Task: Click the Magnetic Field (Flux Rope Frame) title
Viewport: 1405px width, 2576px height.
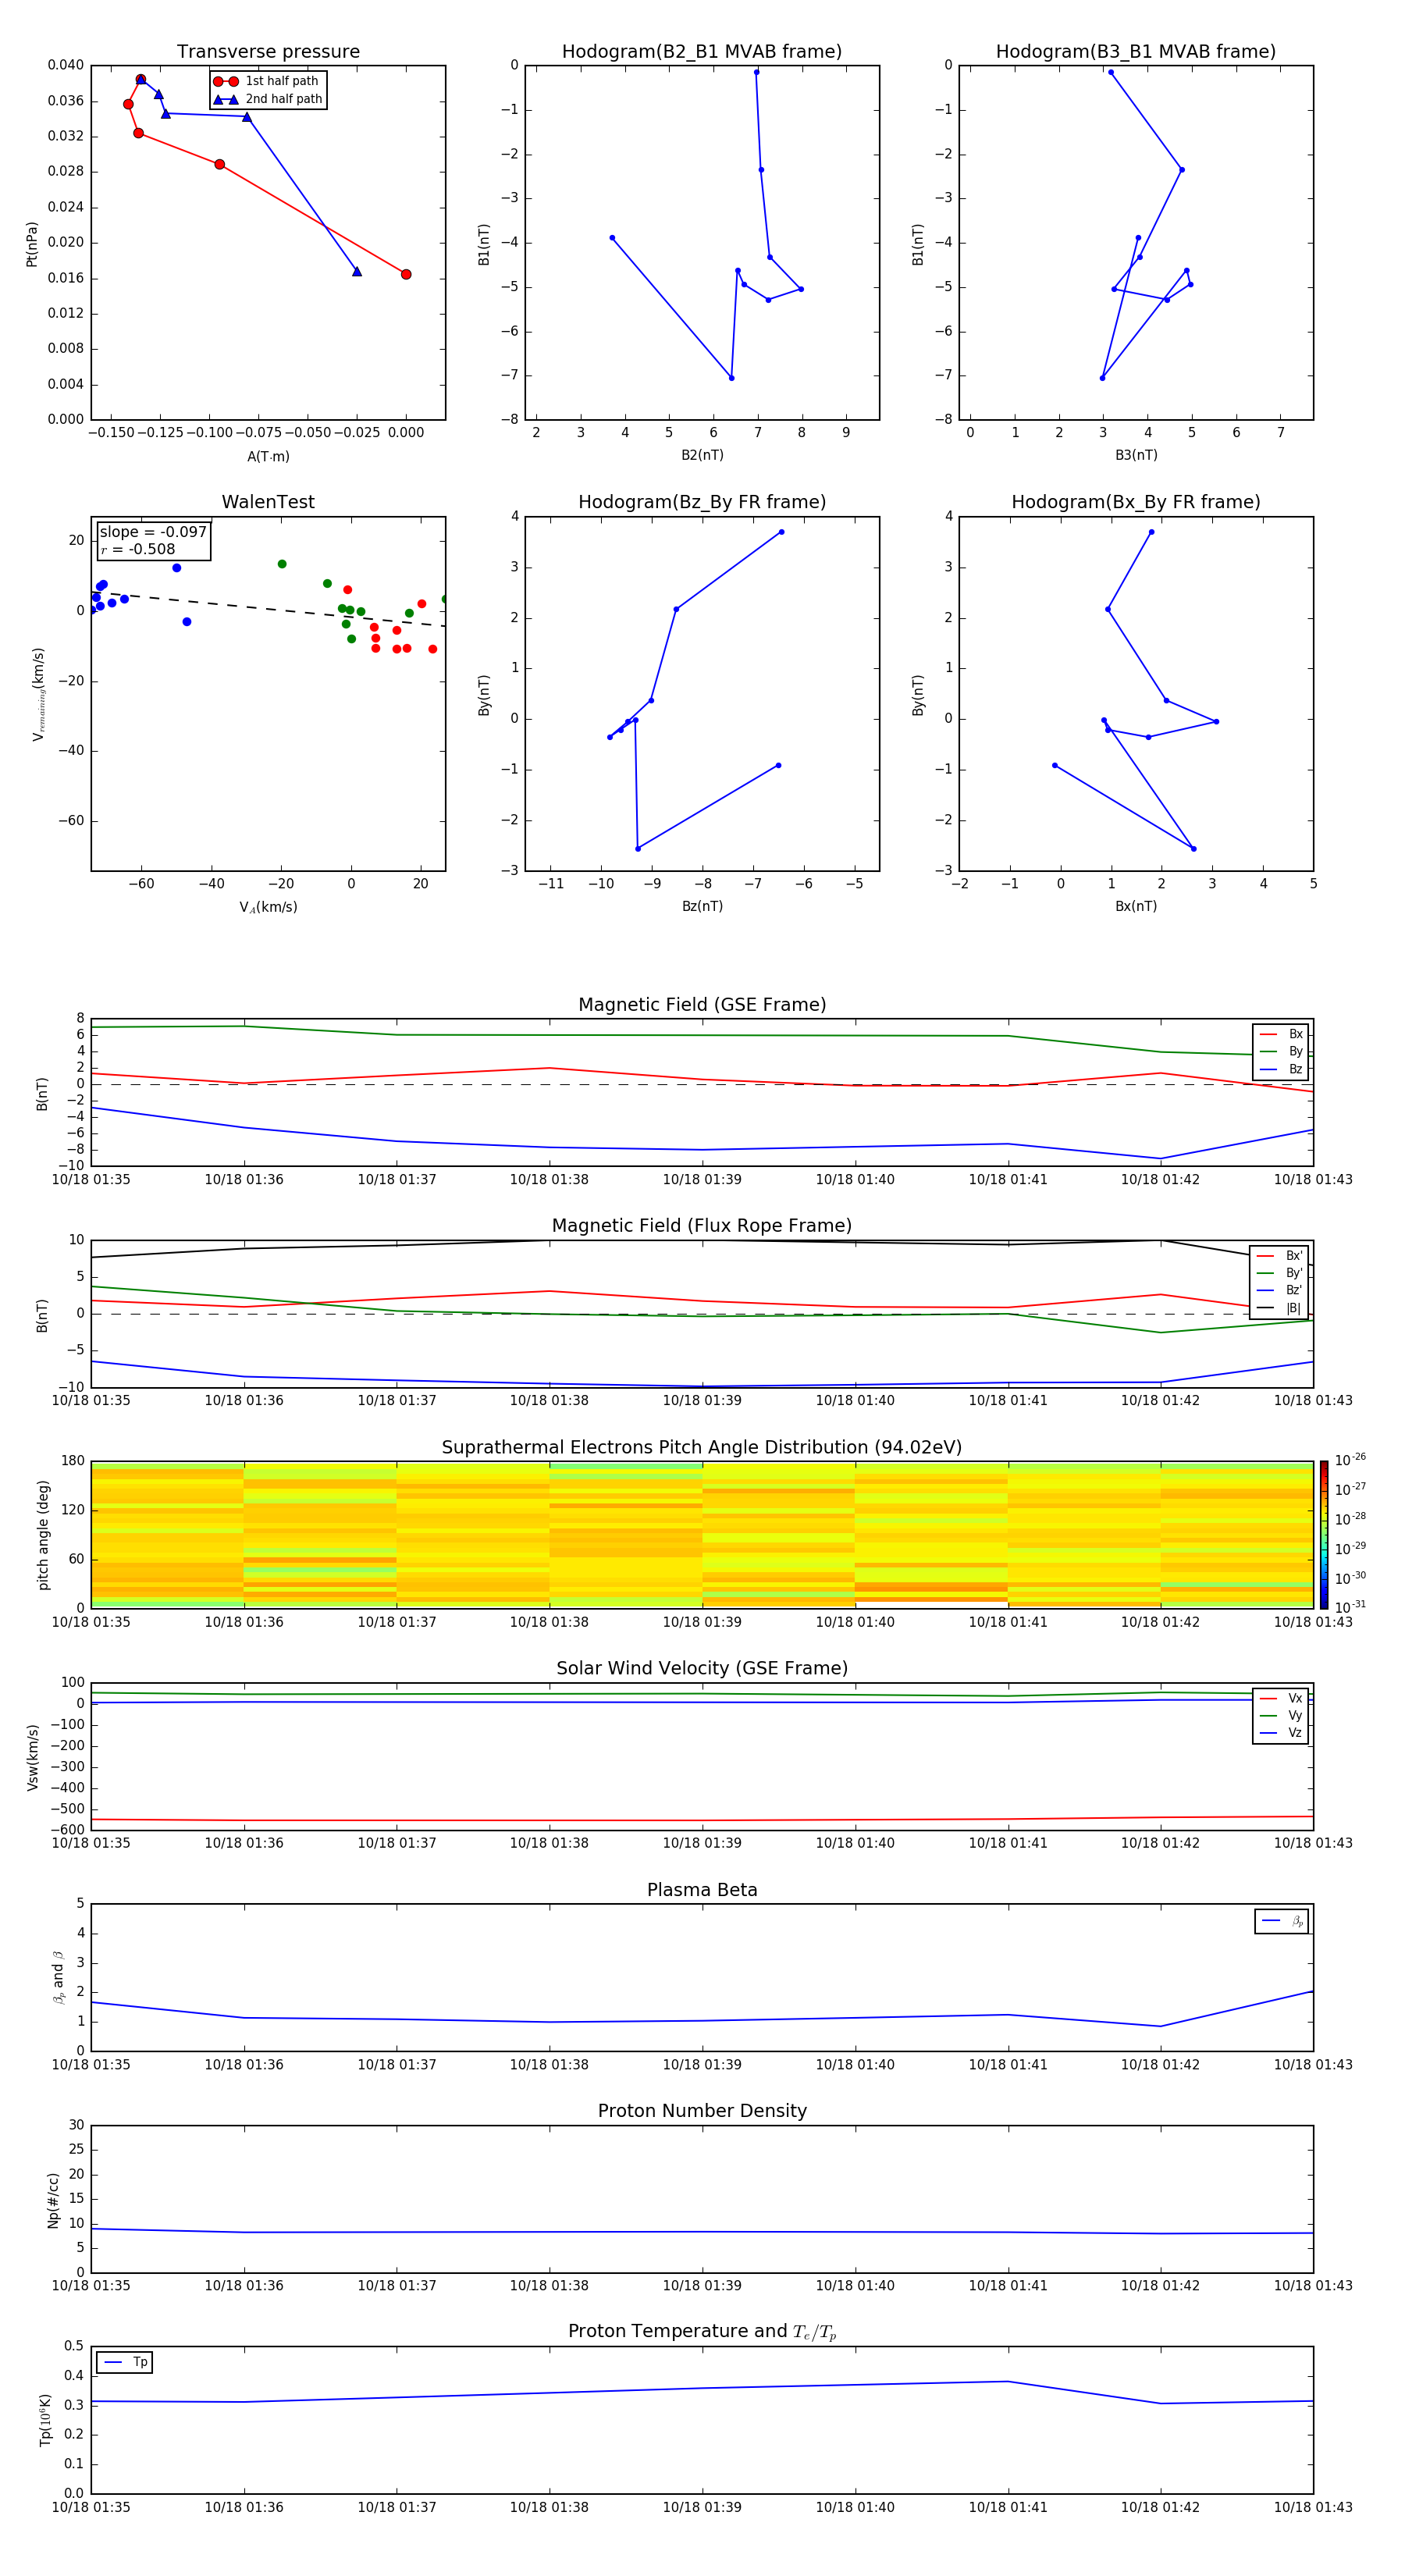Action: (702, 1226)
